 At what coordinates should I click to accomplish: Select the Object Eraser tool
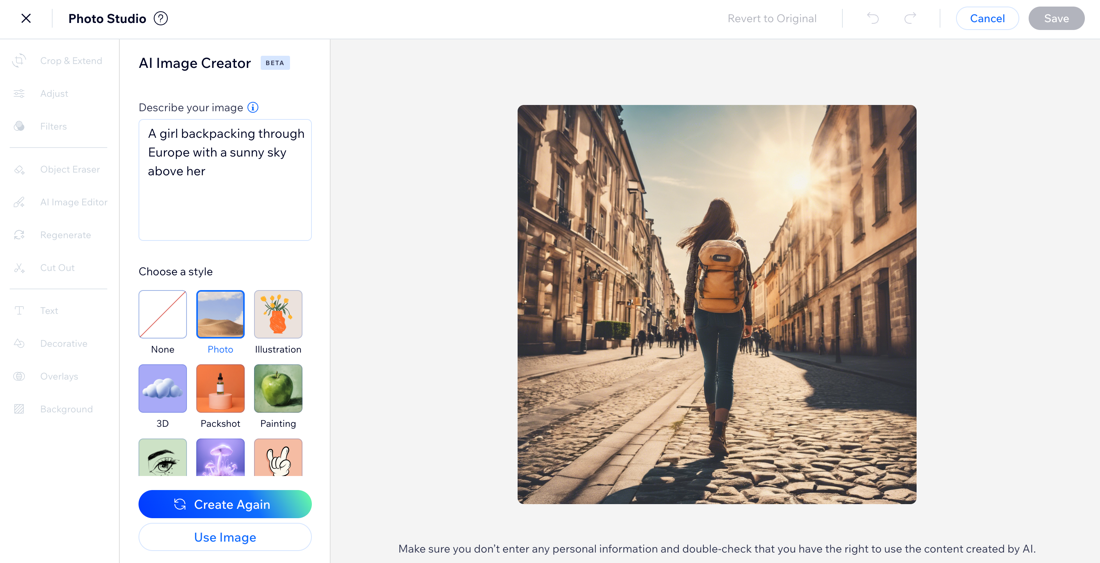pos(60,170)
